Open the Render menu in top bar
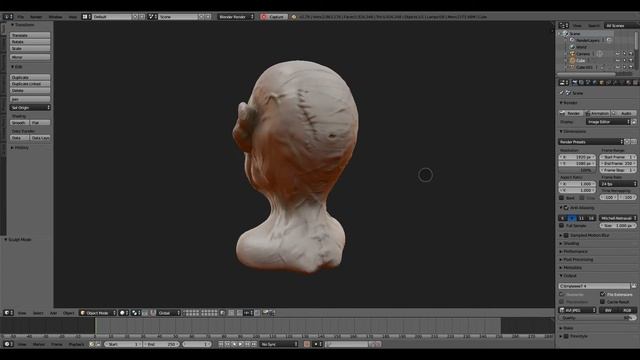 (x=36, y=17)
